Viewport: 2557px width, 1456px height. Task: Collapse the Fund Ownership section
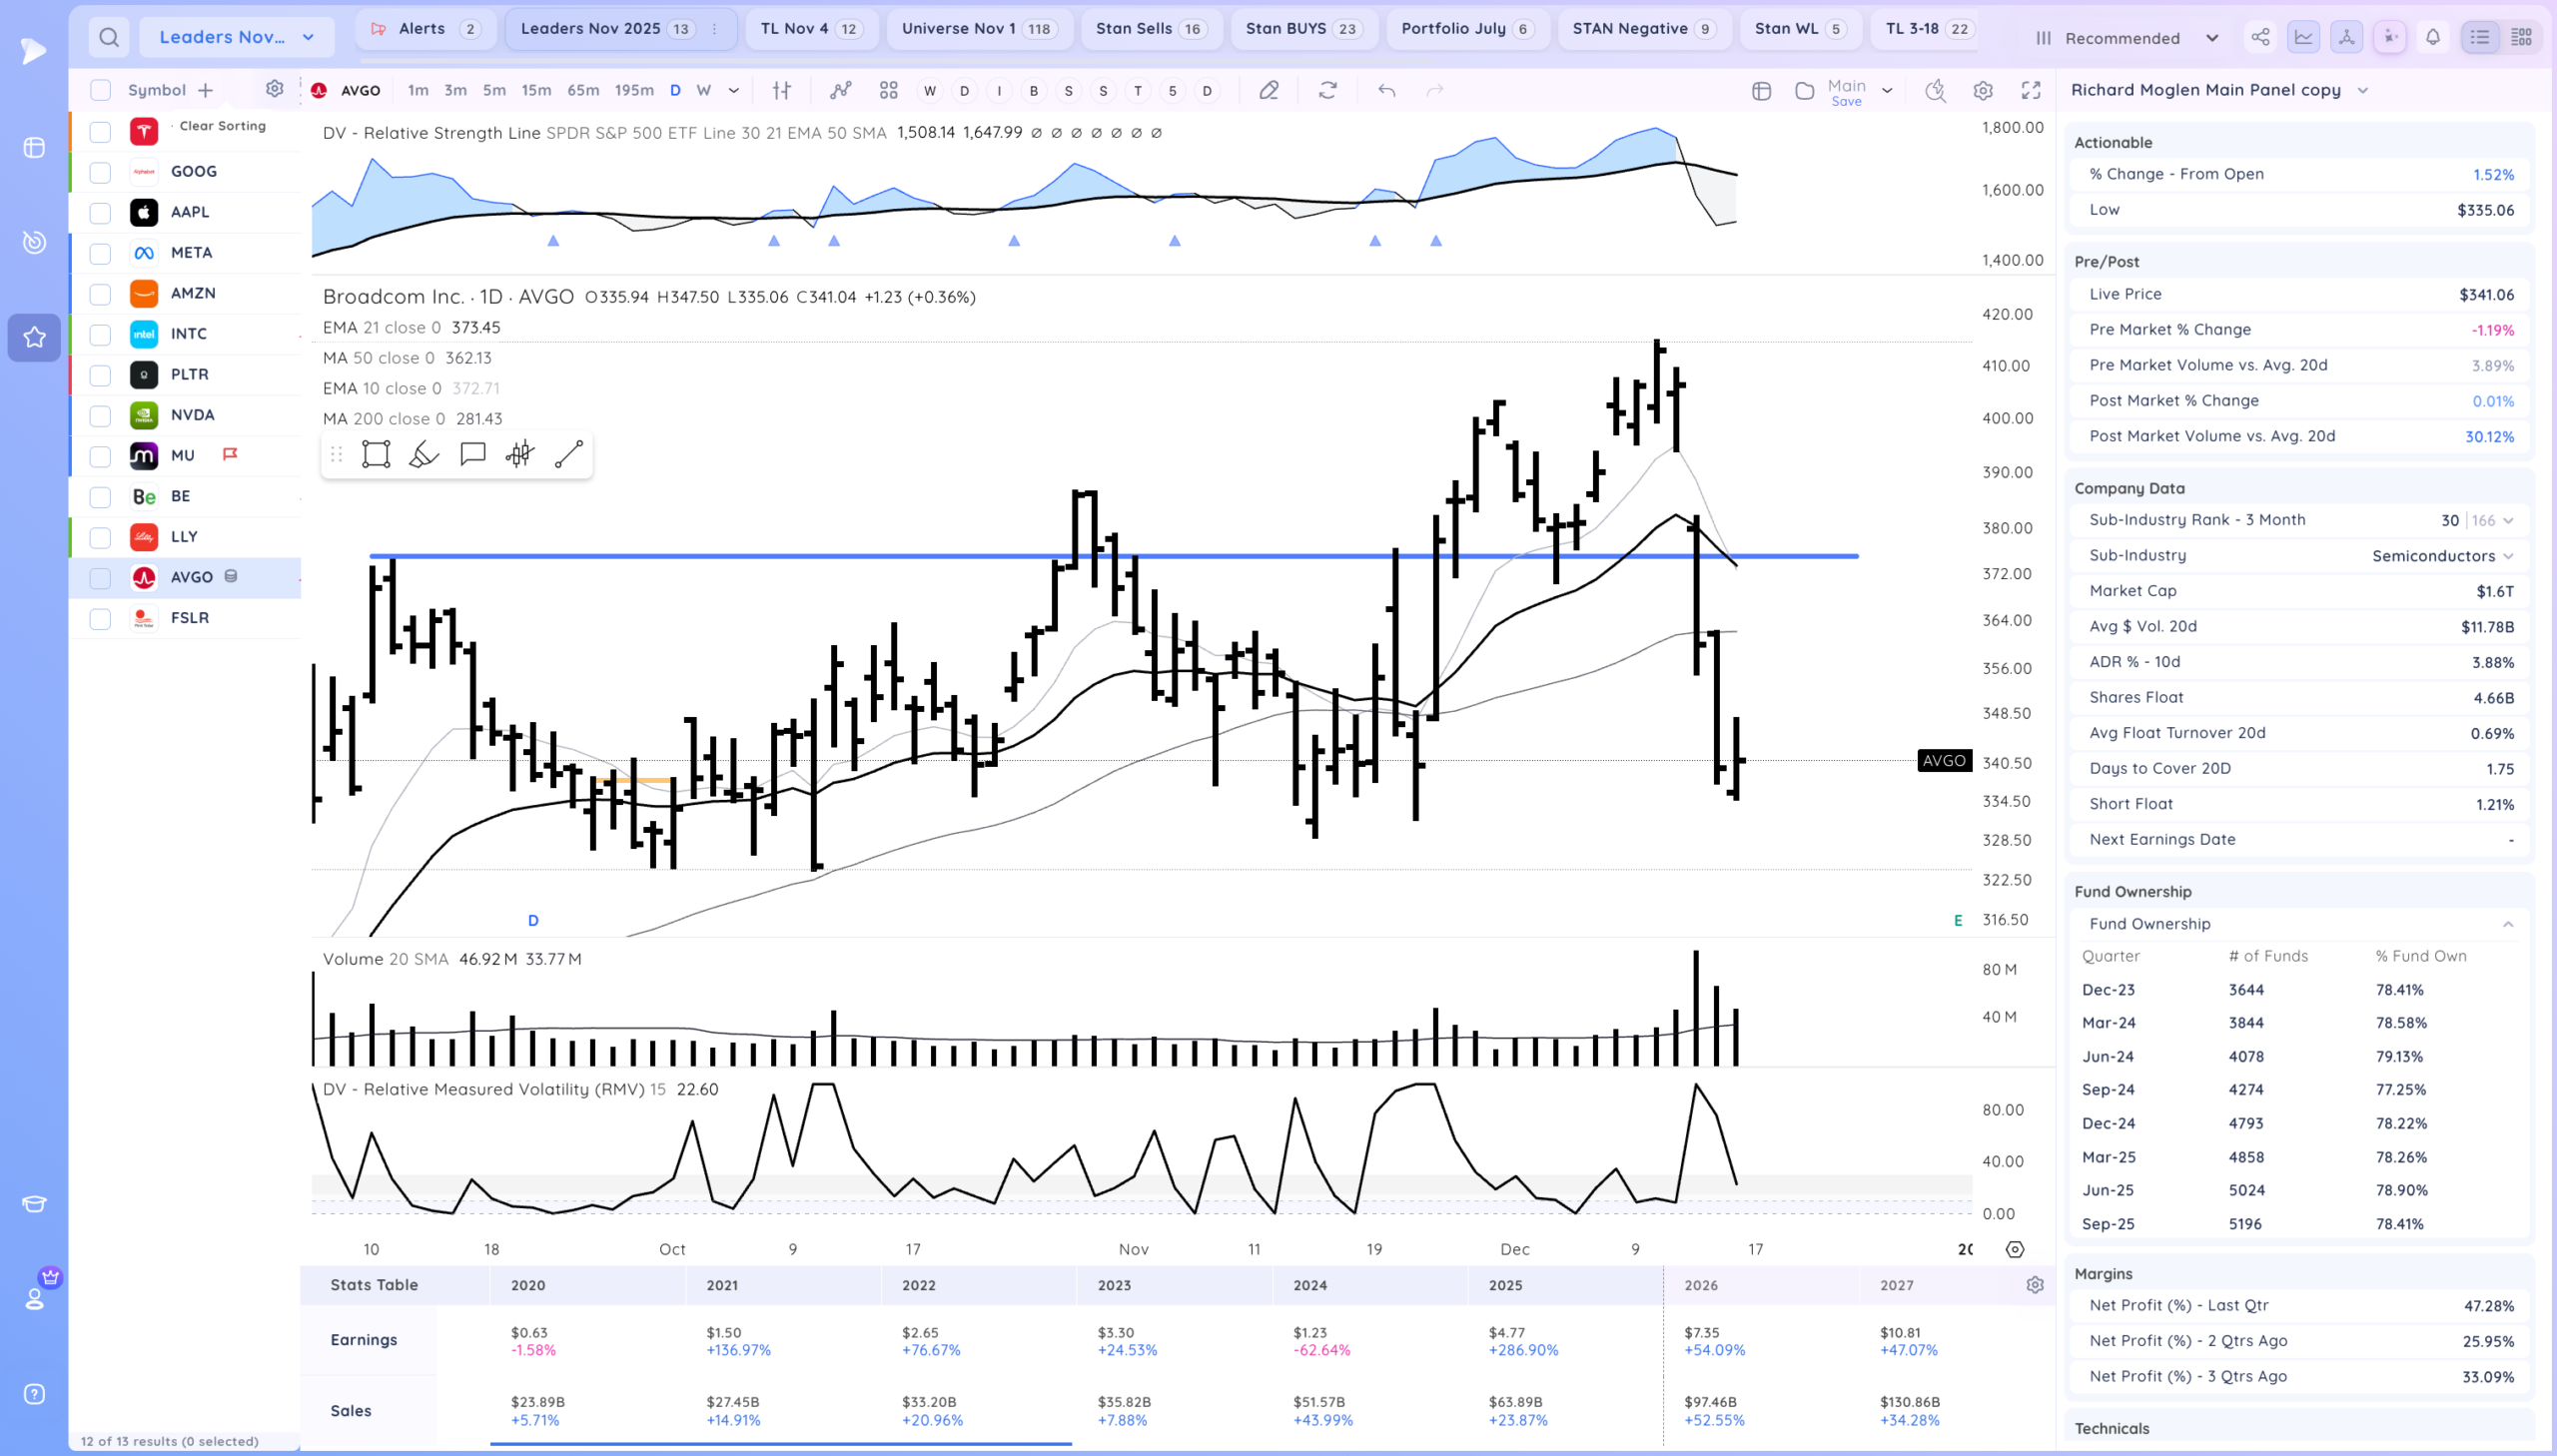tap(2508, 924)
